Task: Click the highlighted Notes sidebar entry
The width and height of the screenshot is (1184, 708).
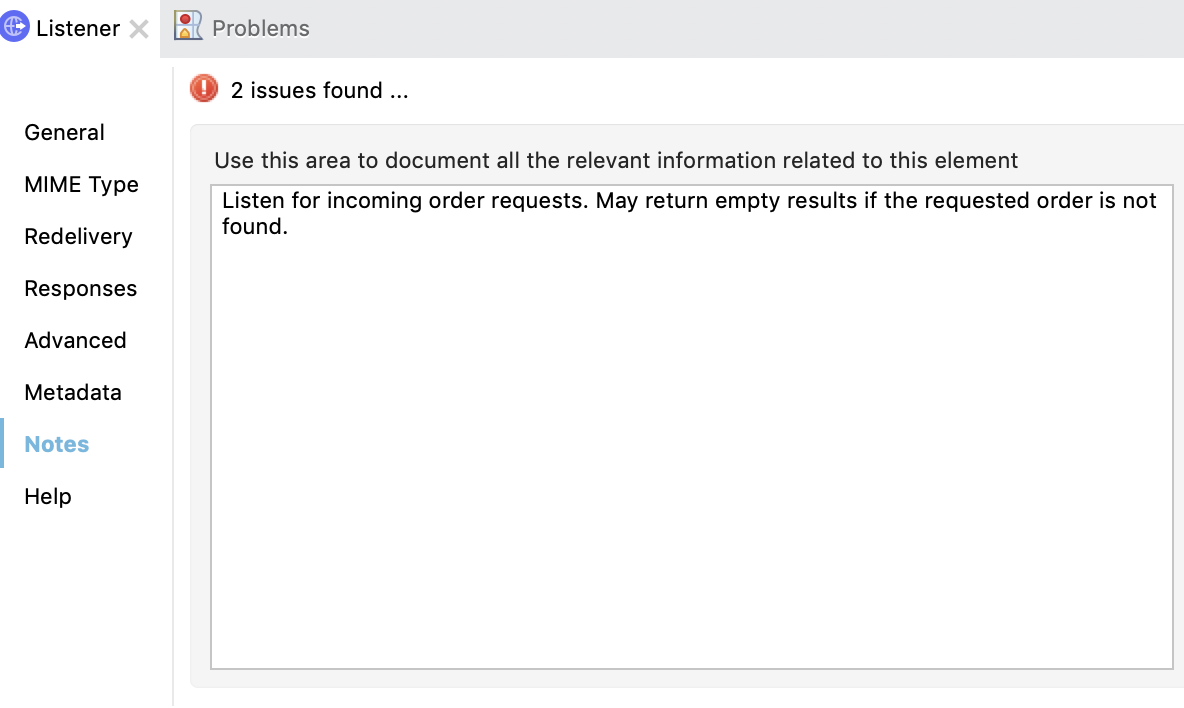Action: tap(56, 444)
